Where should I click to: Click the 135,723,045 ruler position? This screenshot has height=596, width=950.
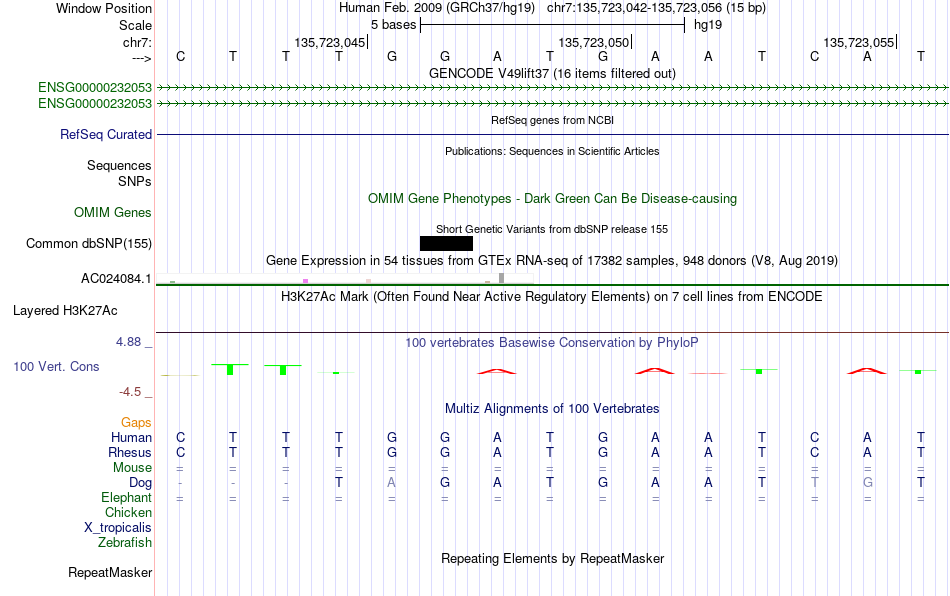(330, 42)
